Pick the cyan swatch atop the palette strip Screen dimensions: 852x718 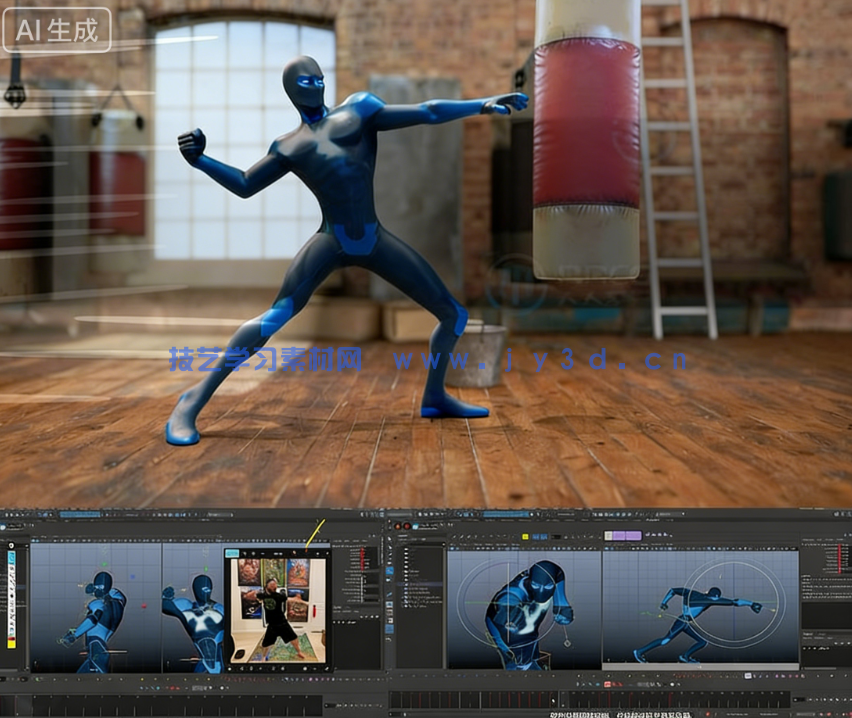[12, 557]
